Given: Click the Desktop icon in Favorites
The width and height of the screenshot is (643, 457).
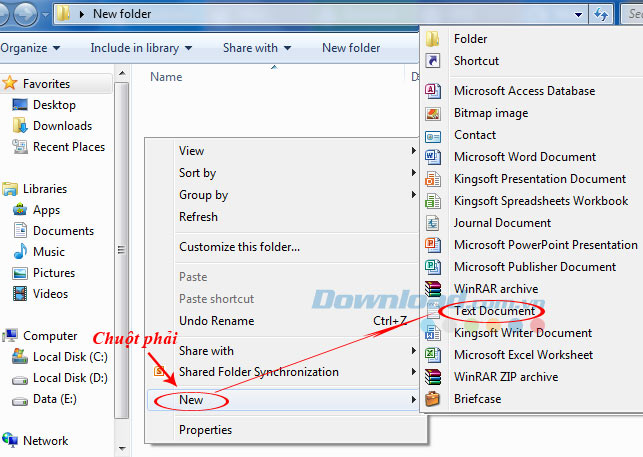Looking at the screenshot, I should click(20, 105).
